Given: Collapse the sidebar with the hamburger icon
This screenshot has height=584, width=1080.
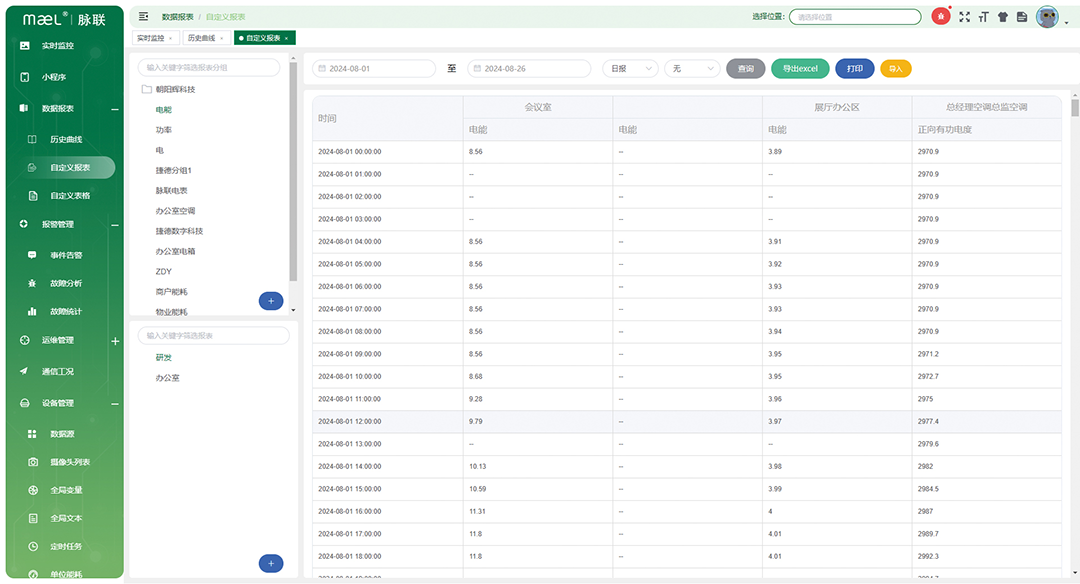Looking at the screenshot, I should coord(144,17).
